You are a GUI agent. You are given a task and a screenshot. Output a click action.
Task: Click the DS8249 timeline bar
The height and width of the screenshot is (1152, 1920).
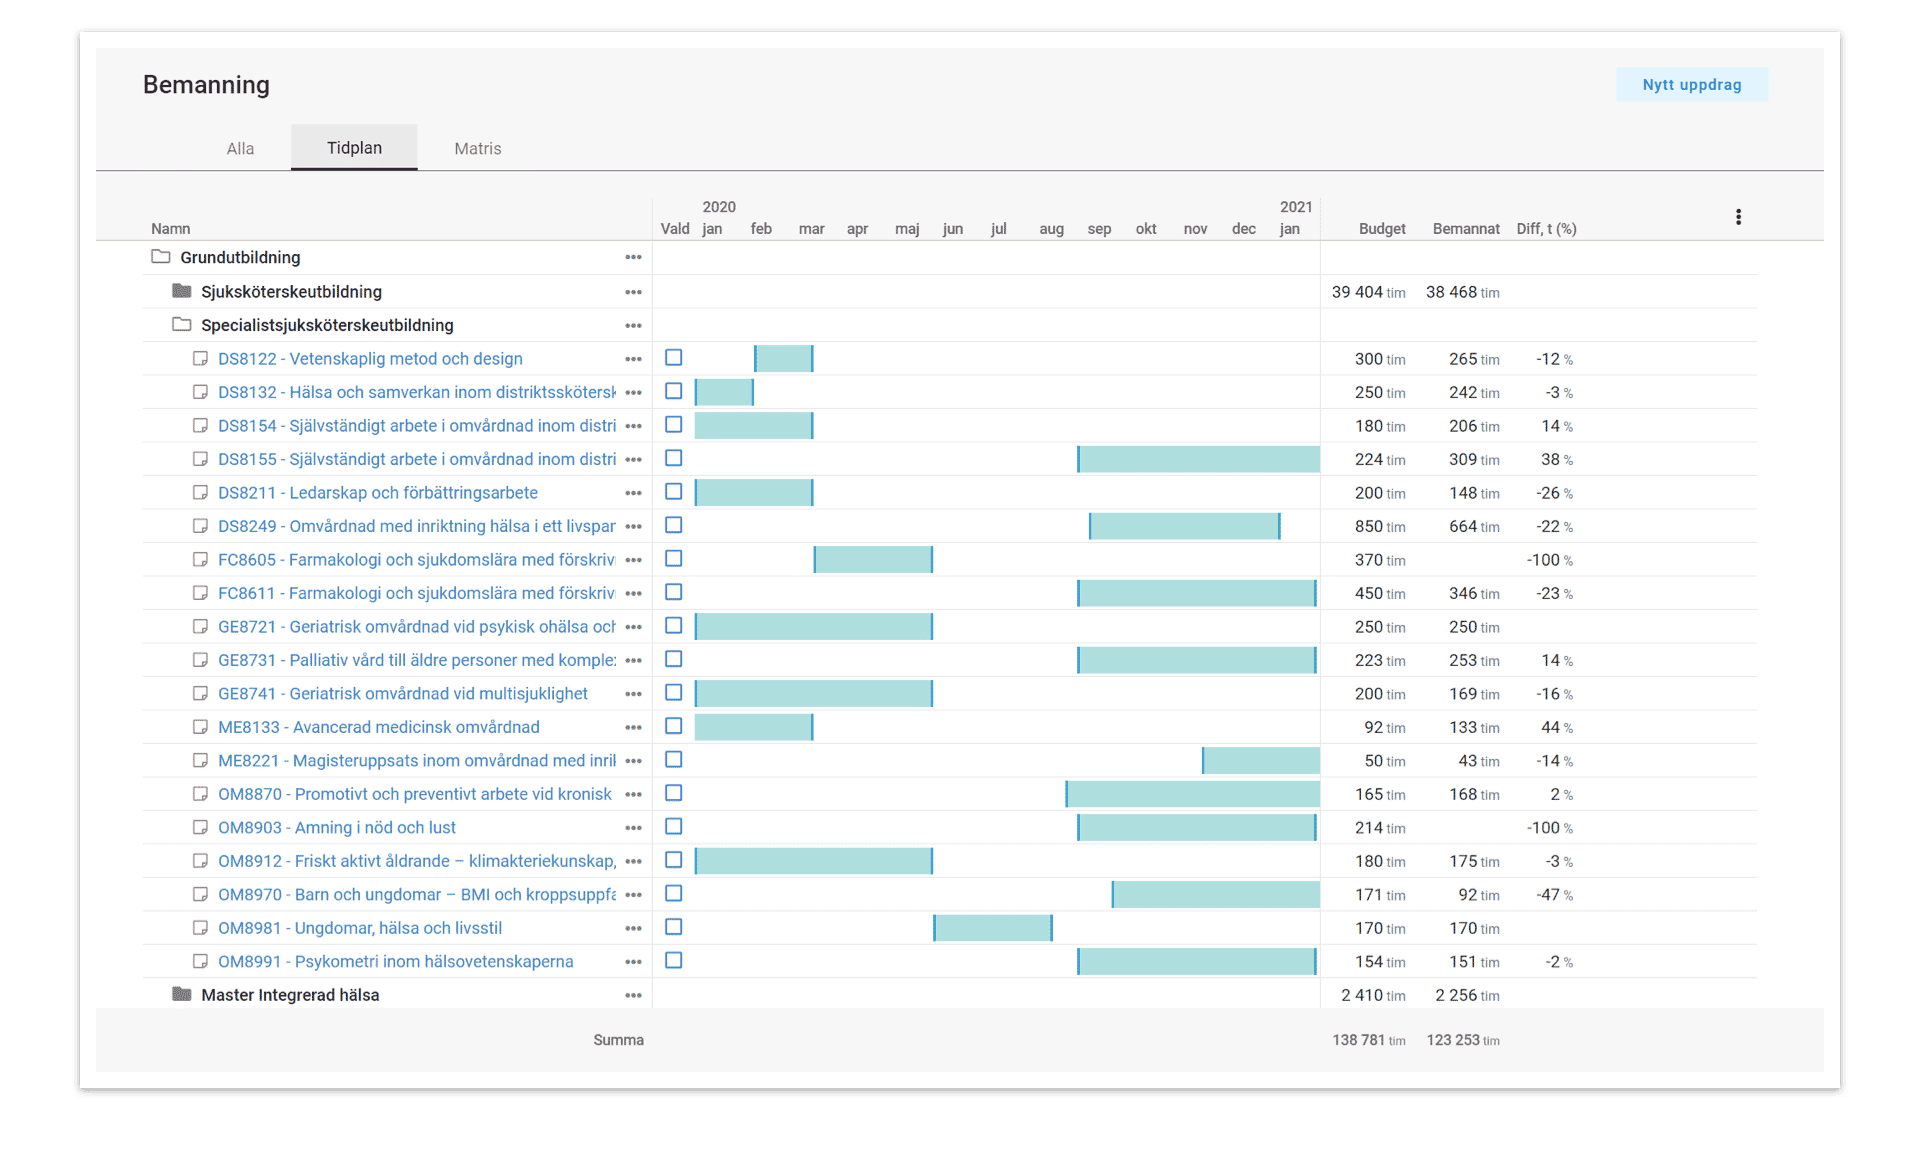click(x=1183, y=526)
